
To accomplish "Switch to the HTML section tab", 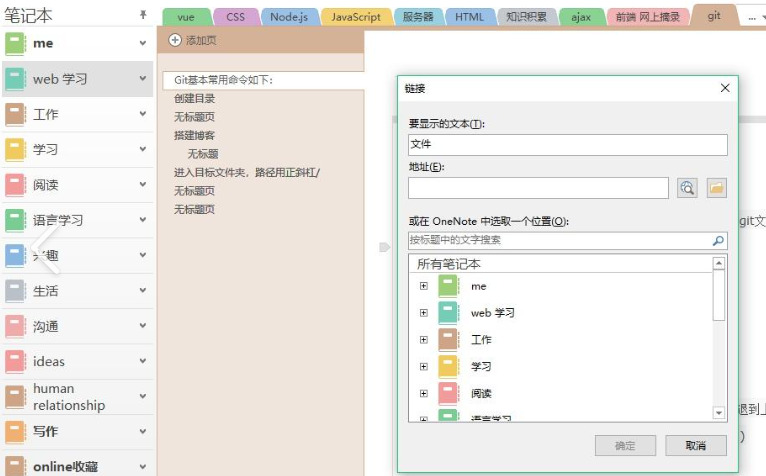I will (x=469, y=17).
